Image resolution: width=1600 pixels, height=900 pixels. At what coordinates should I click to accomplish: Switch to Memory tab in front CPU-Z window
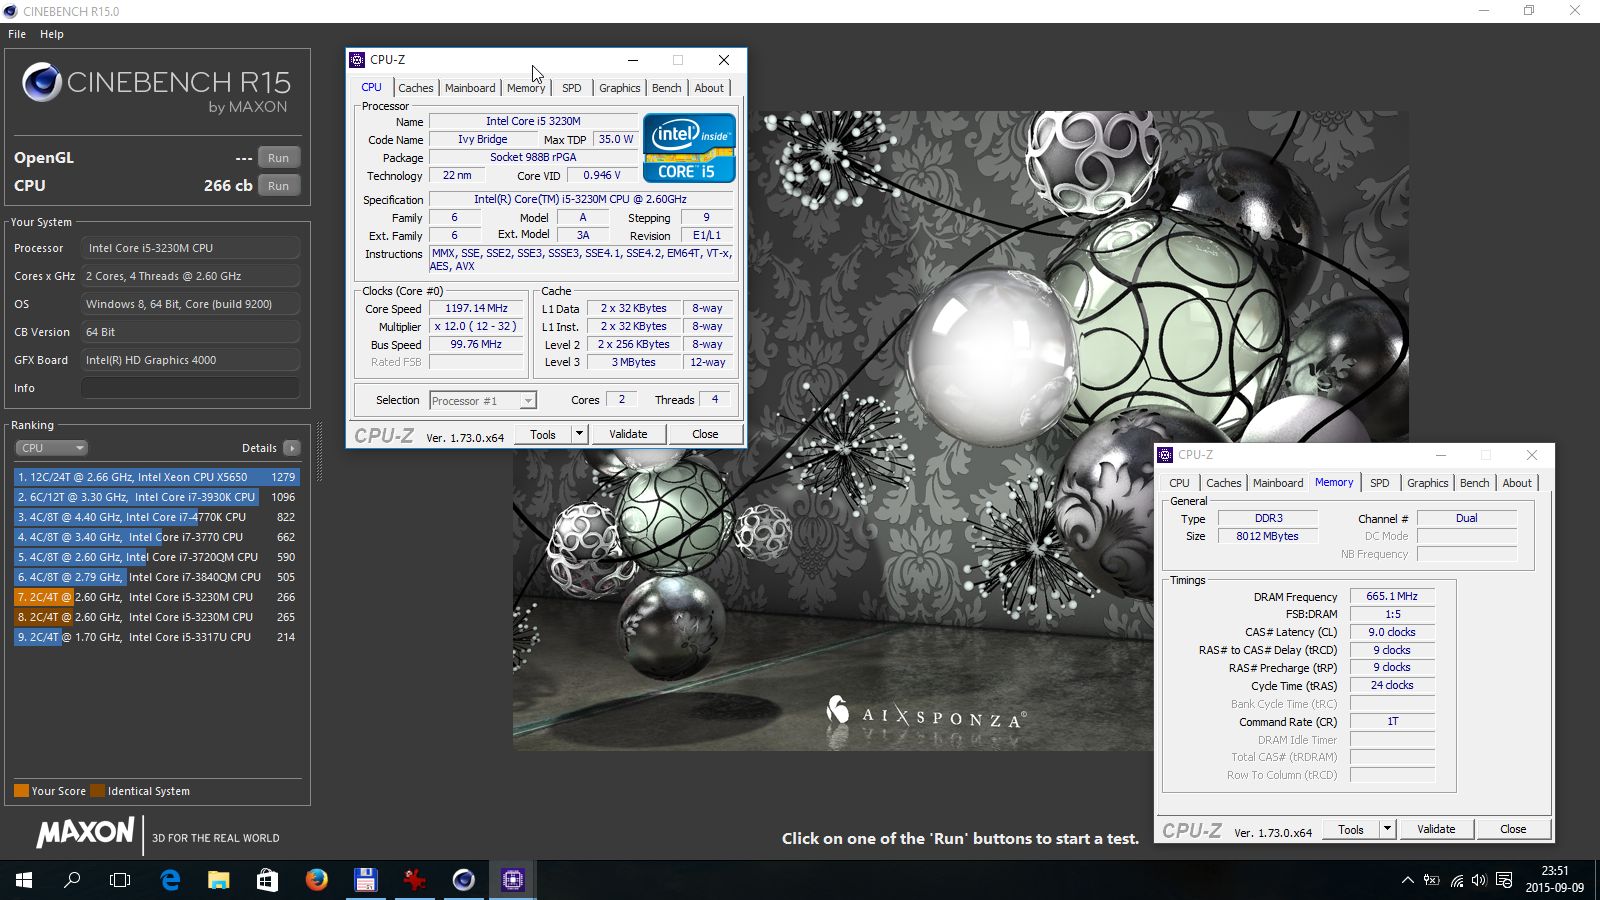pyautogui.click(x=526, y=88)
